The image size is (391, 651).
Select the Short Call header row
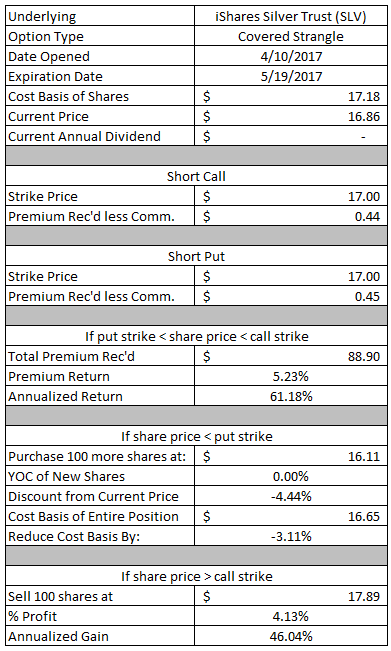click(x=196, y=176)
